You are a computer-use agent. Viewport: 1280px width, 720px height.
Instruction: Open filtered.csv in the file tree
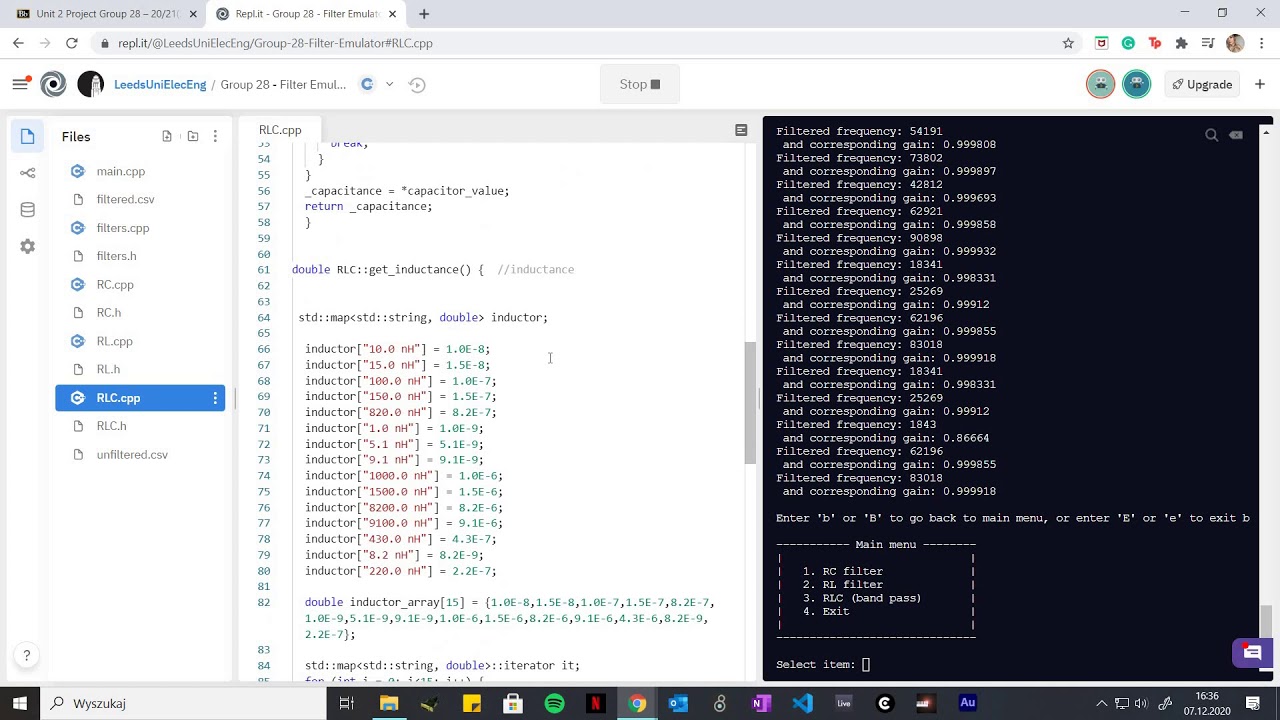(x=125, y=199)
